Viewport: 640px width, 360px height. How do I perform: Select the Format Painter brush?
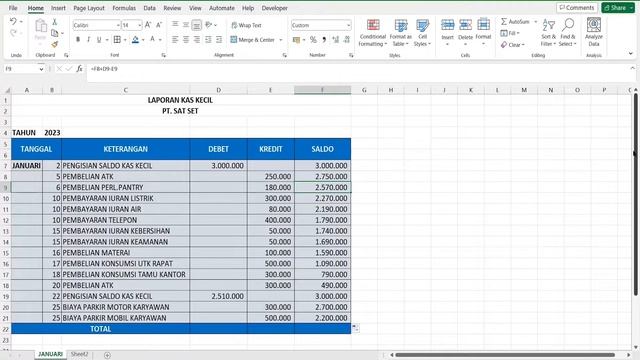point(55,44)
